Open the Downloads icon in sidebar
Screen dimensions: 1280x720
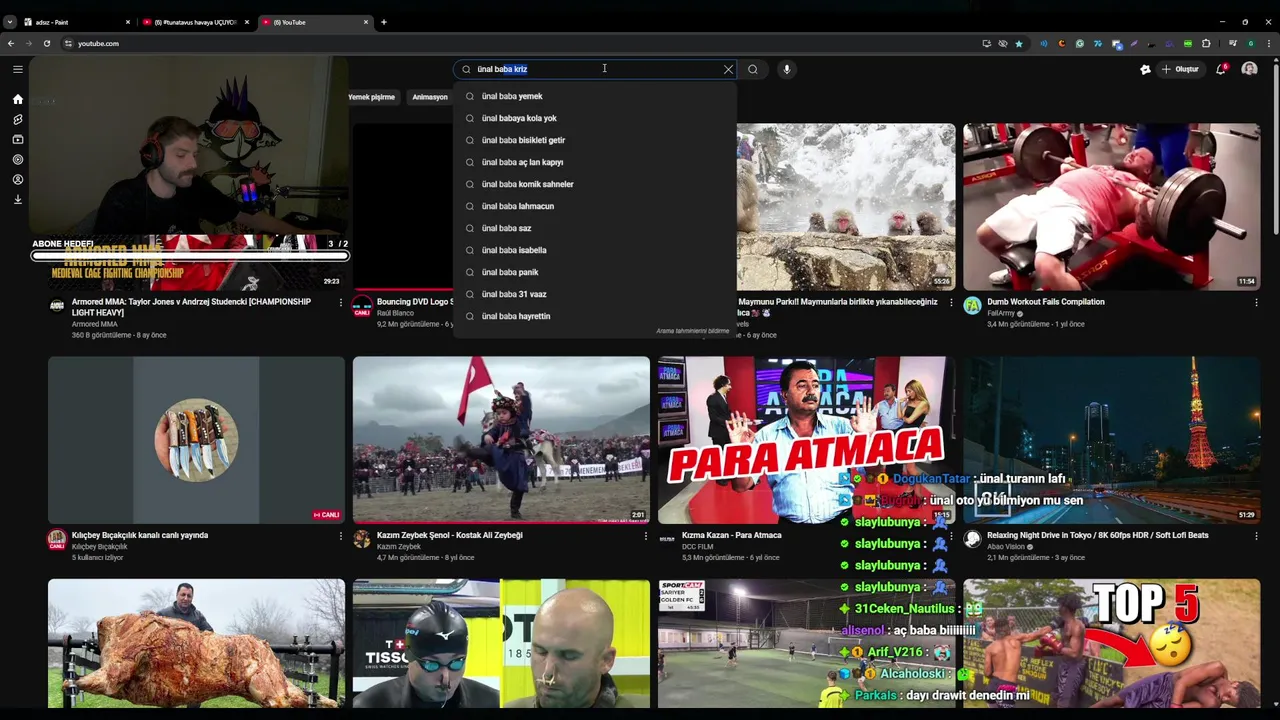click(17, 199)
